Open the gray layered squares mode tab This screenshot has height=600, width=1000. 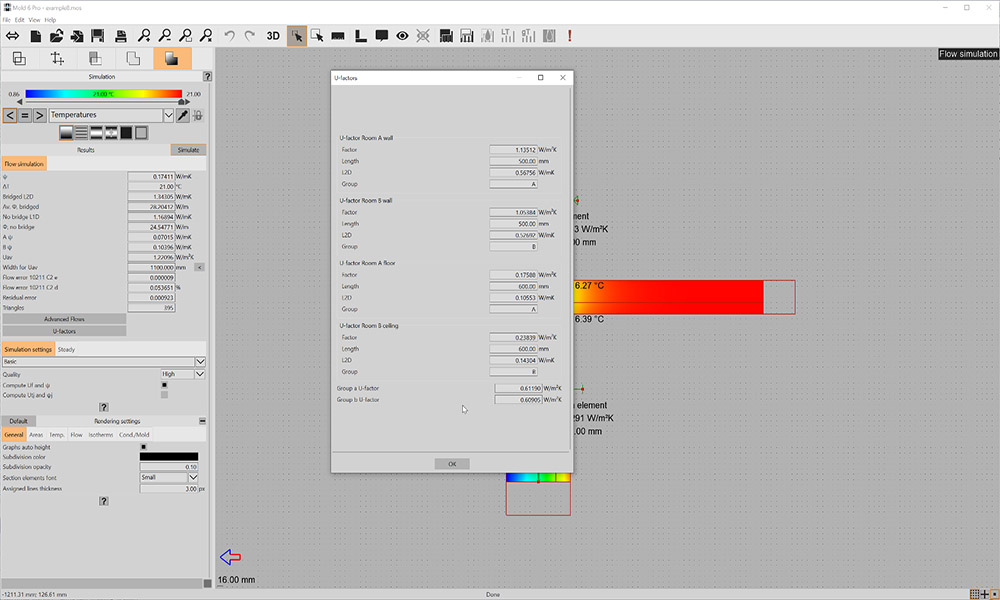coord(95,59)
